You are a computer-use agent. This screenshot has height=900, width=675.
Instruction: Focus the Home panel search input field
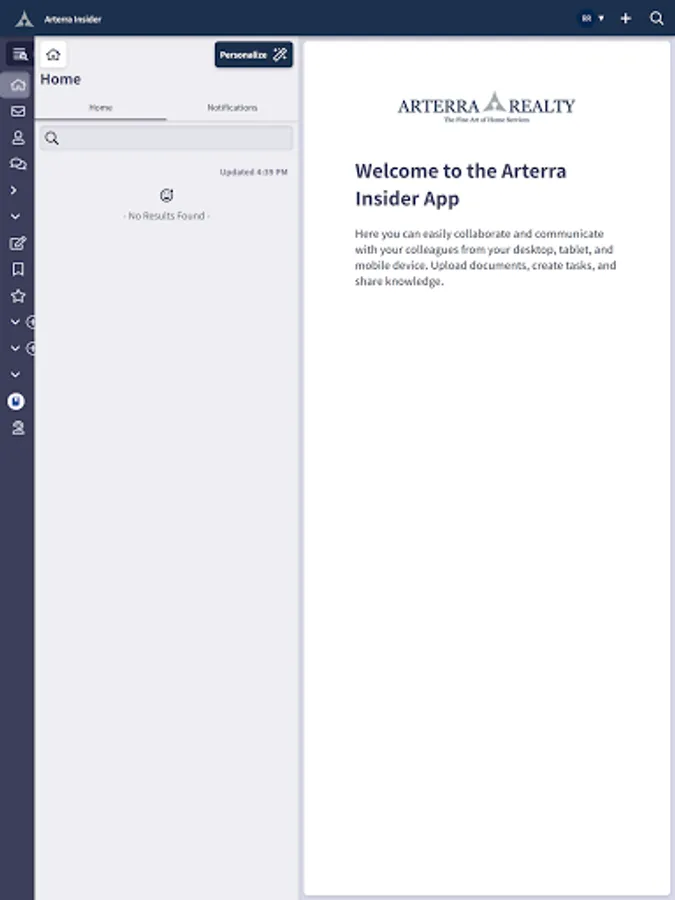click(166, 138)
